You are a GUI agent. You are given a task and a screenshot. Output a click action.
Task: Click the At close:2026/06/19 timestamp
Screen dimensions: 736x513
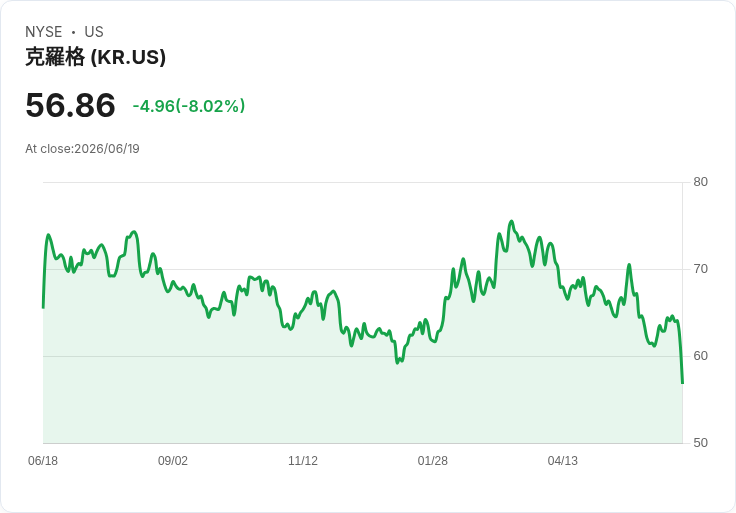[82, 149]
